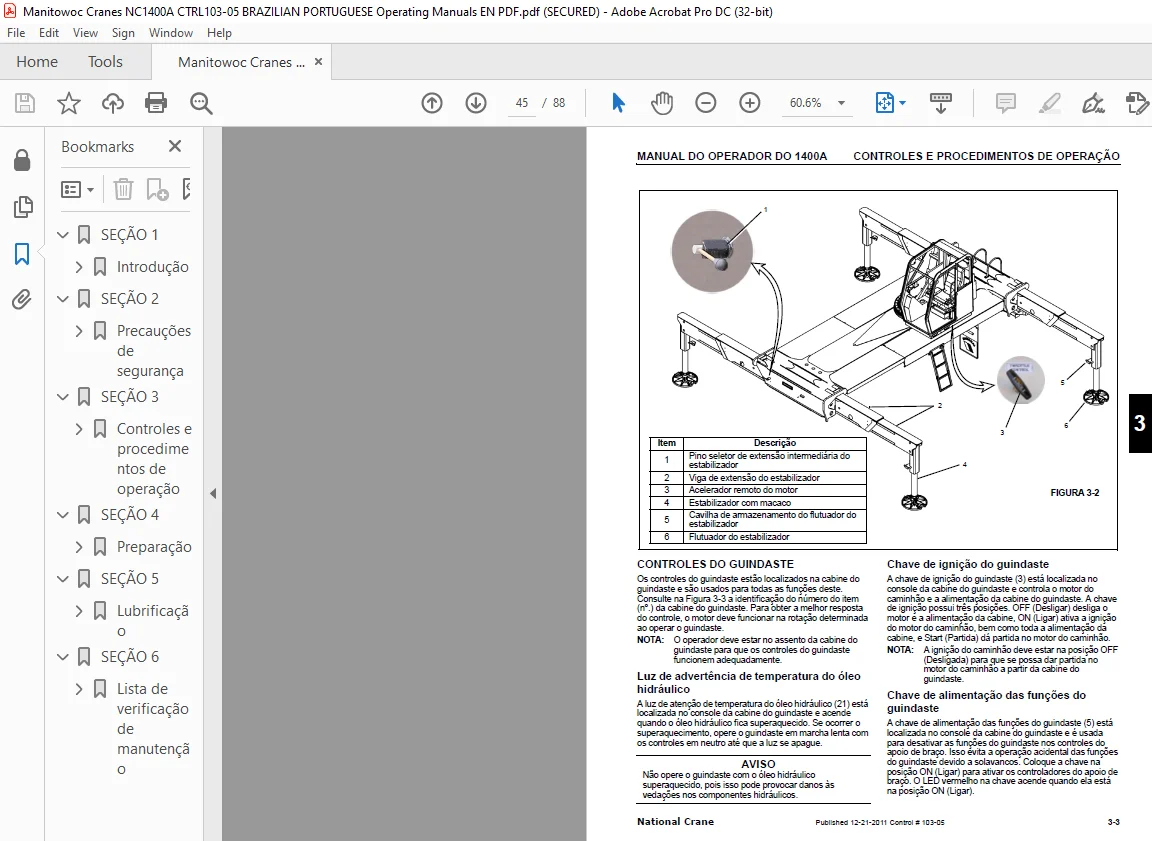Collapse the SEÇÃO 5 bookmark
The image size is (1152, 841).
pos(63,579)
